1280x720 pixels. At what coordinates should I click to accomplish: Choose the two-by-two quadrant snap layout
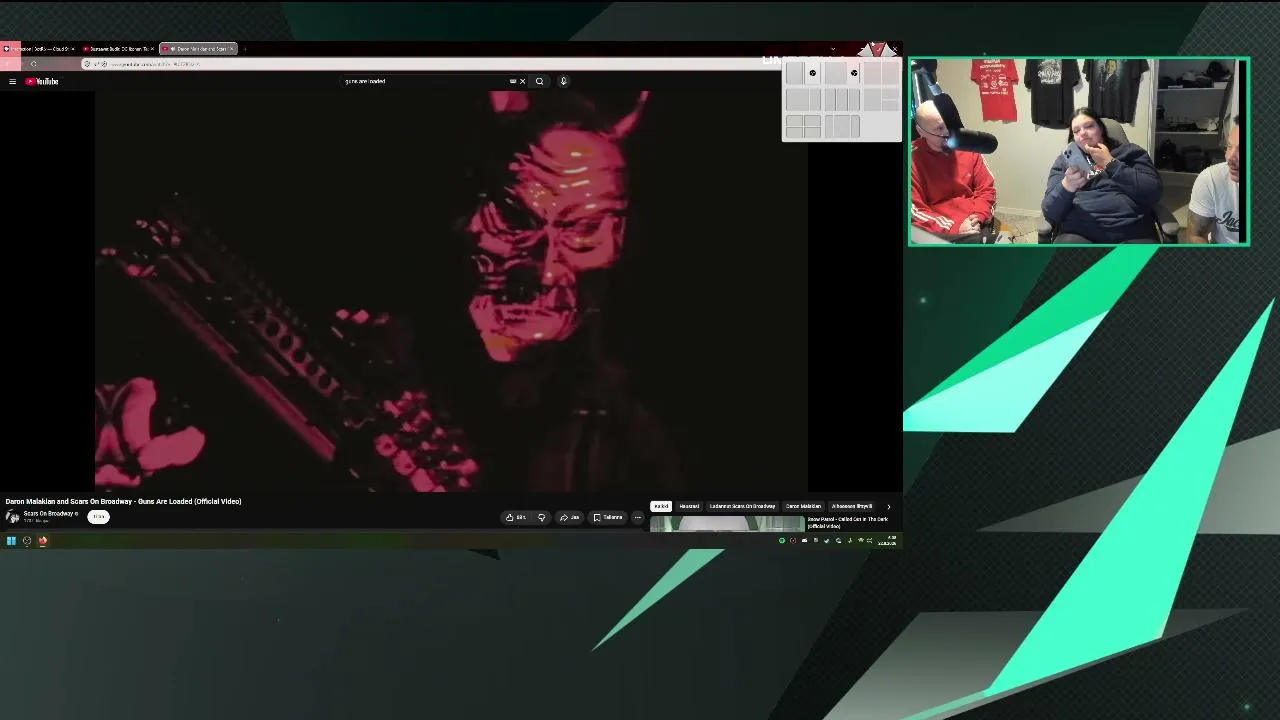tap(803, 126)
